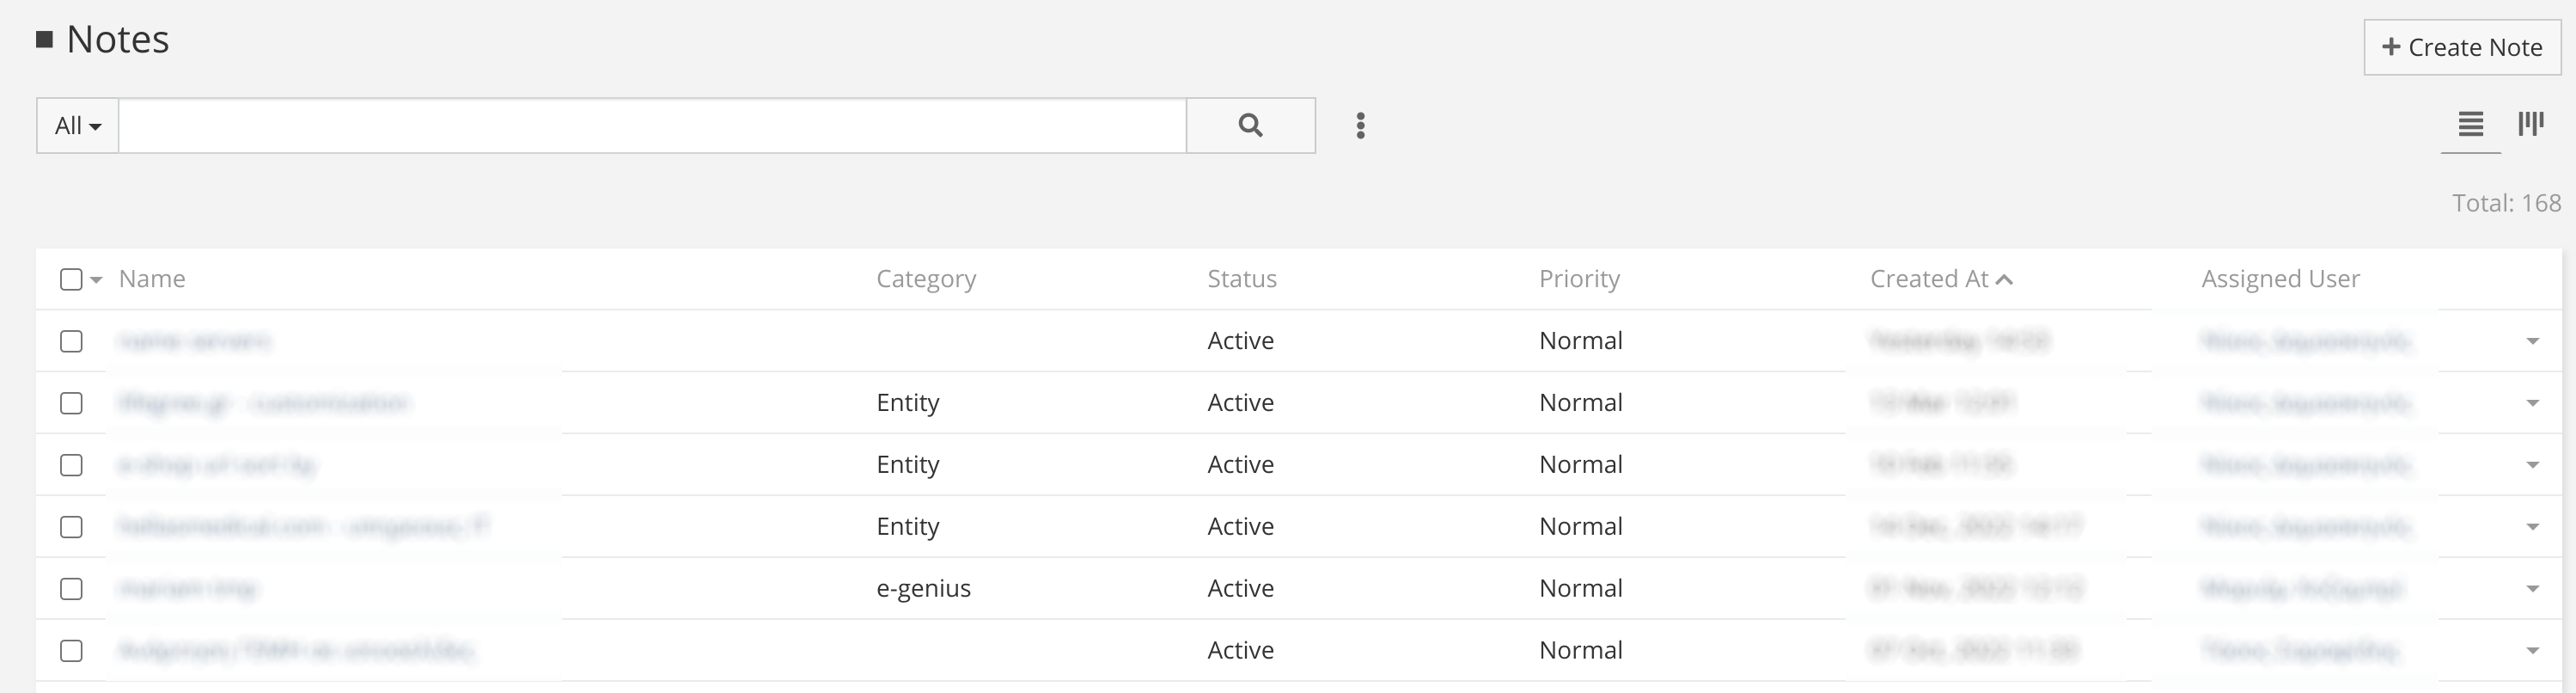Switch to list view icon
Screen dimensions: 2576x693
2470,124
